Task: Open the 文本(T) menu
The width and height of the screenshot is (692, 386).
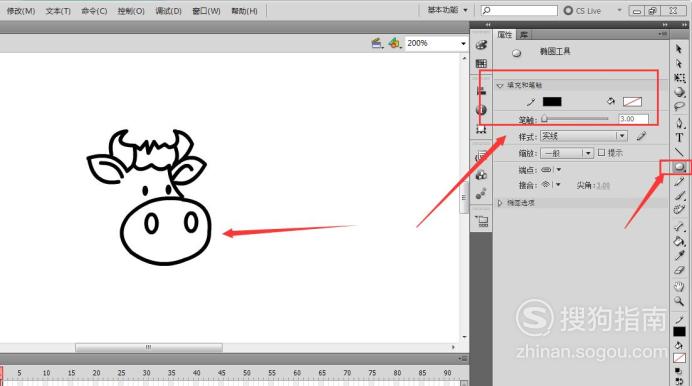Action: pos(58,11)
